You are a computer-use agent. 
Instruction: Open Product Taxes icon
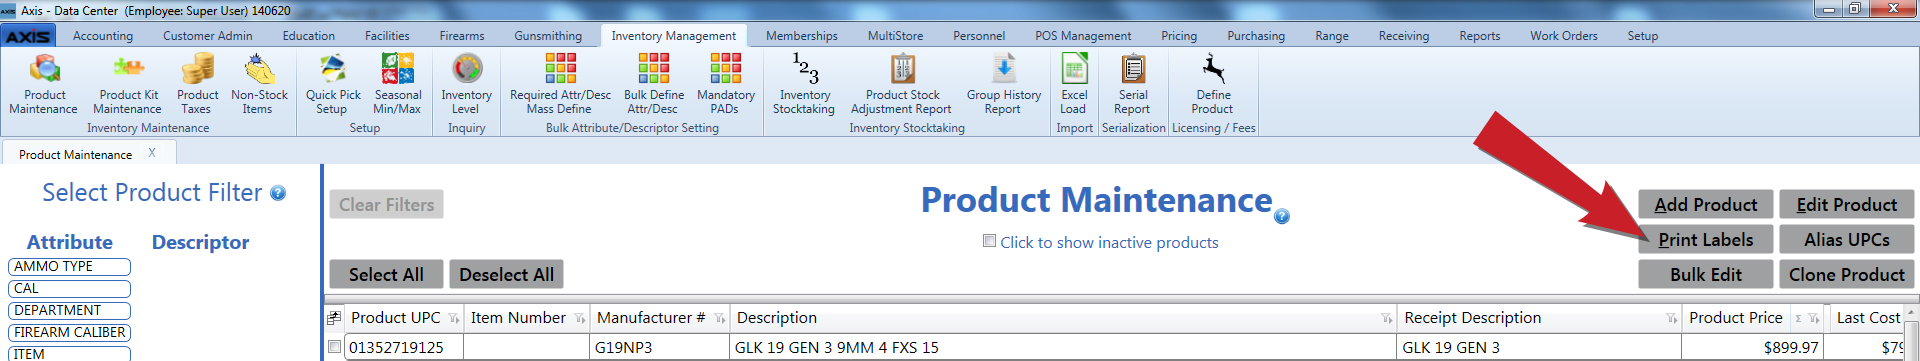pos(197,84)
